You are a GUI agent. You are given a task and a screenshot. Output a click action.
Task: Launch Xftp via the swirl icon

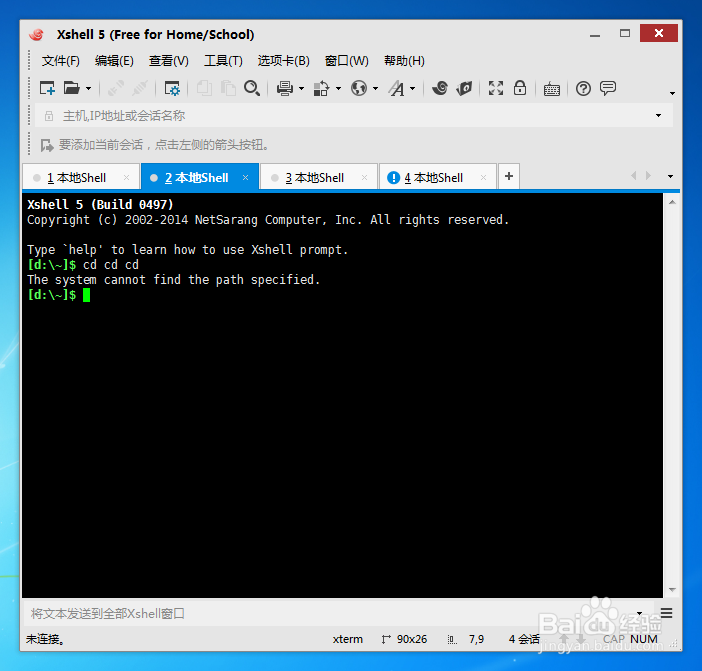click(440, 88)
